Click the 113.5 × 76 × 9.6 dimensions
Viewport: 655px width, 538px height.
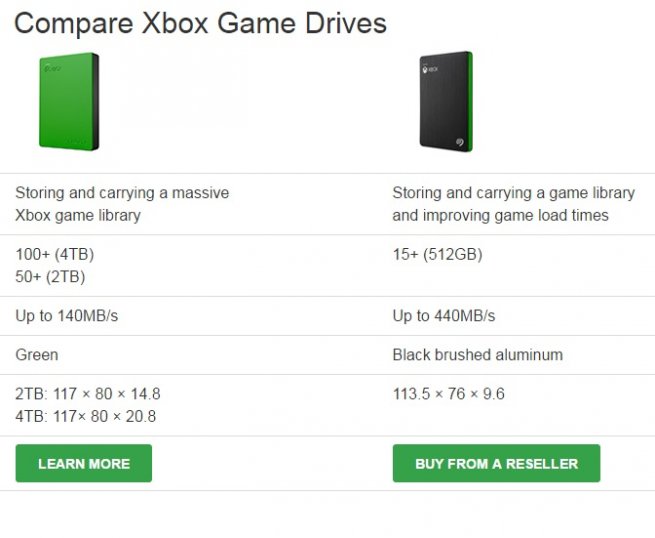449,393
